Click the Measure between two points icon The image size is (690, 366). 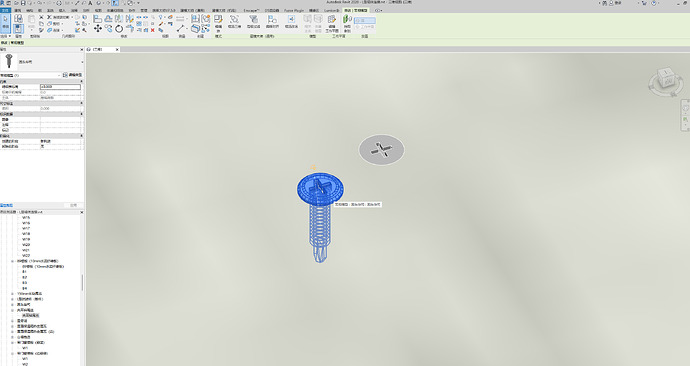[180, 29]
